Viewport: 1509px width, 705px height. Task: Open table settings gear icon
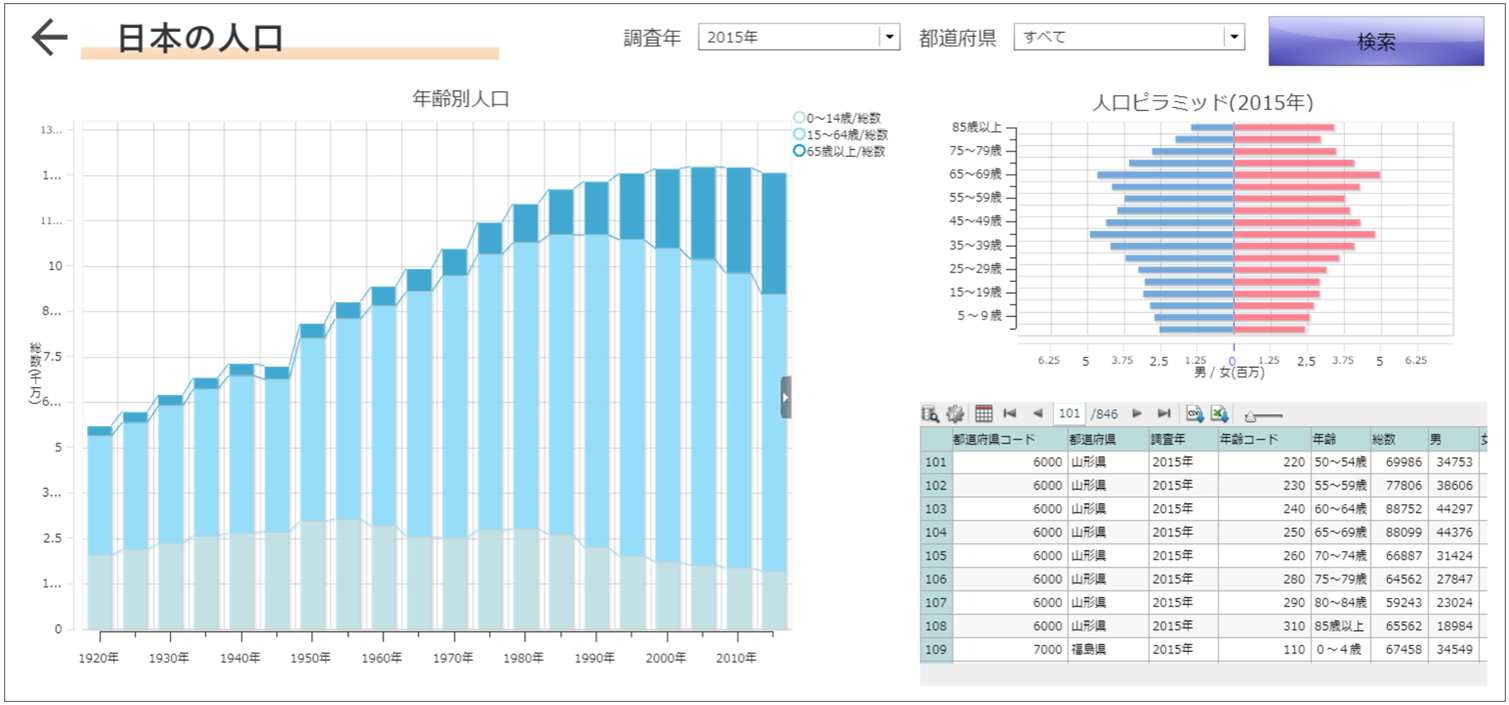coord(955,413)
